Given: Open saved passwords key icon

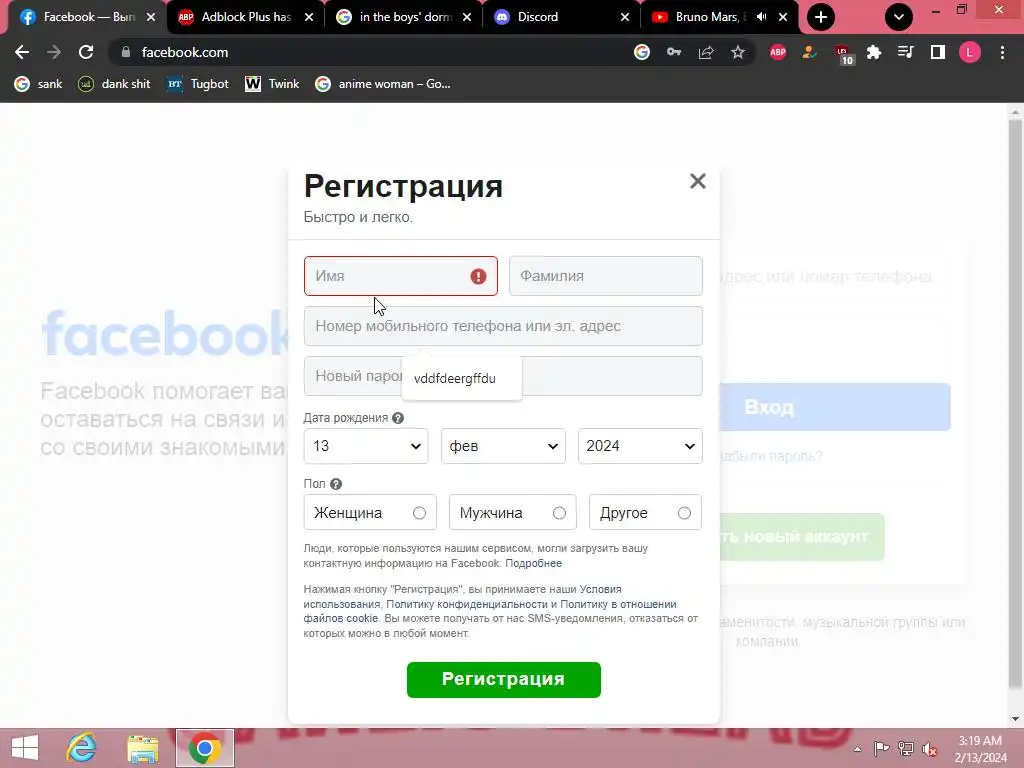Looking at the screenshot, I should point(673,52).
